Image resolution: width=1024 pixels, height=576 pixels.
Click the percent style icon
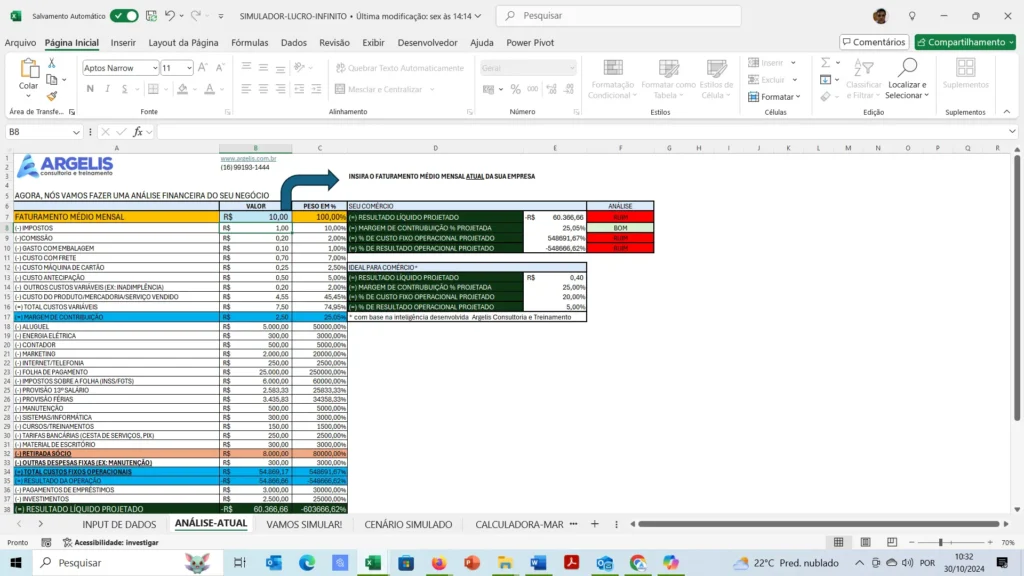click(x=515, y=89)
